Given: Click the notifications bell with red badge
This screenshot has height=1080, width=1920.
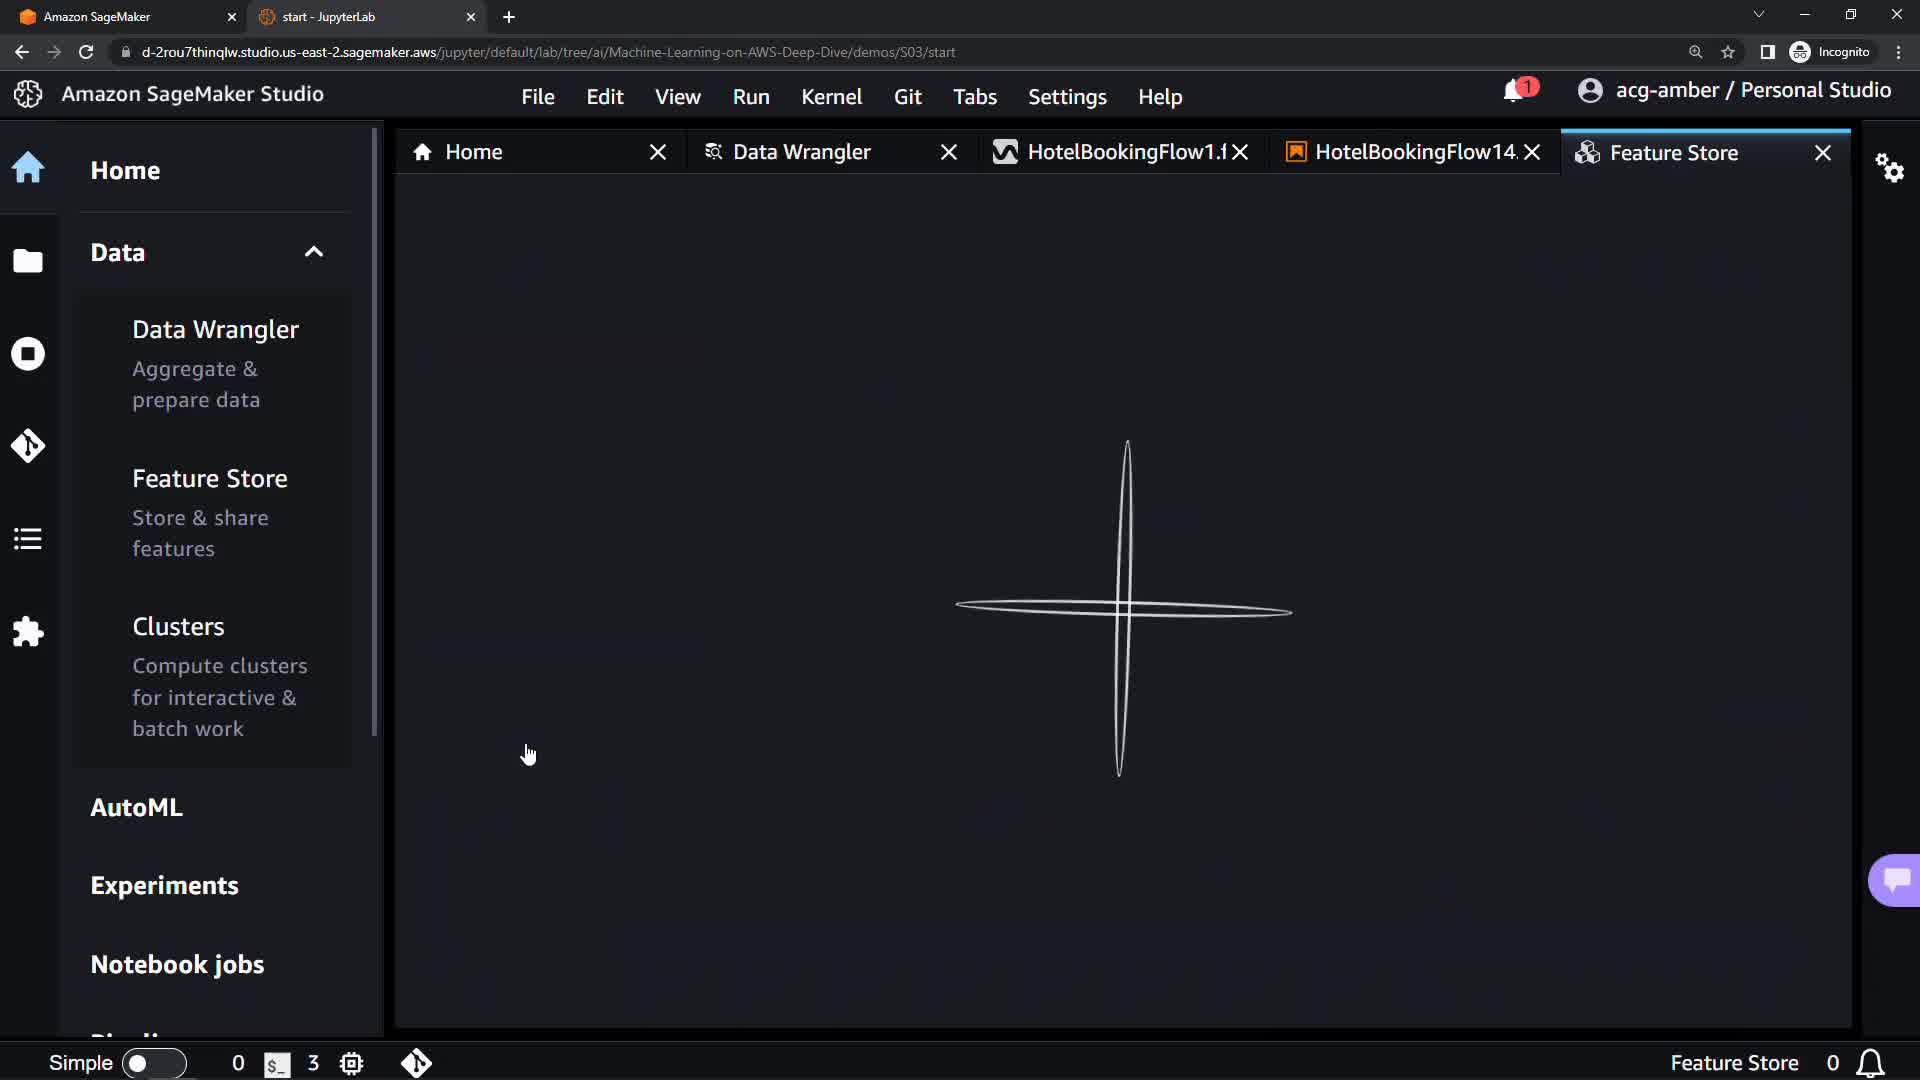Looking at the screenshot, I should (1514, 91).
